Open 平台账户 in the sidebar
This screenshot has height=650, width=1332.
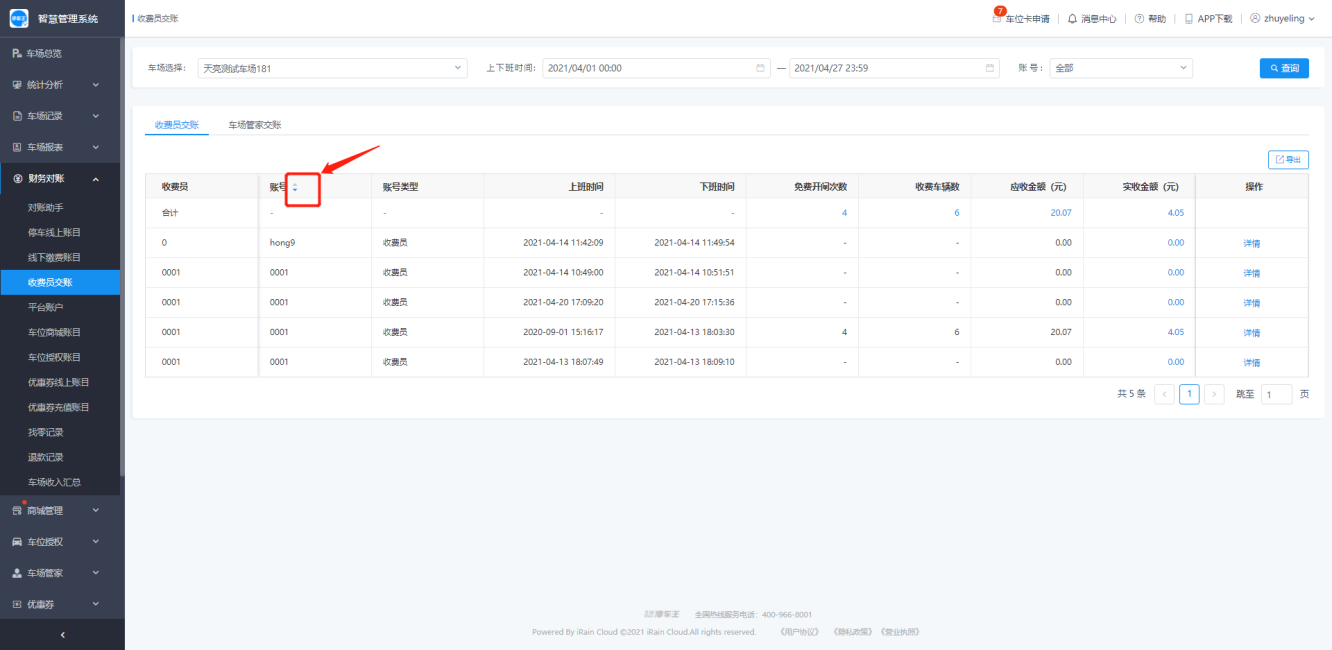coord(45,307)
